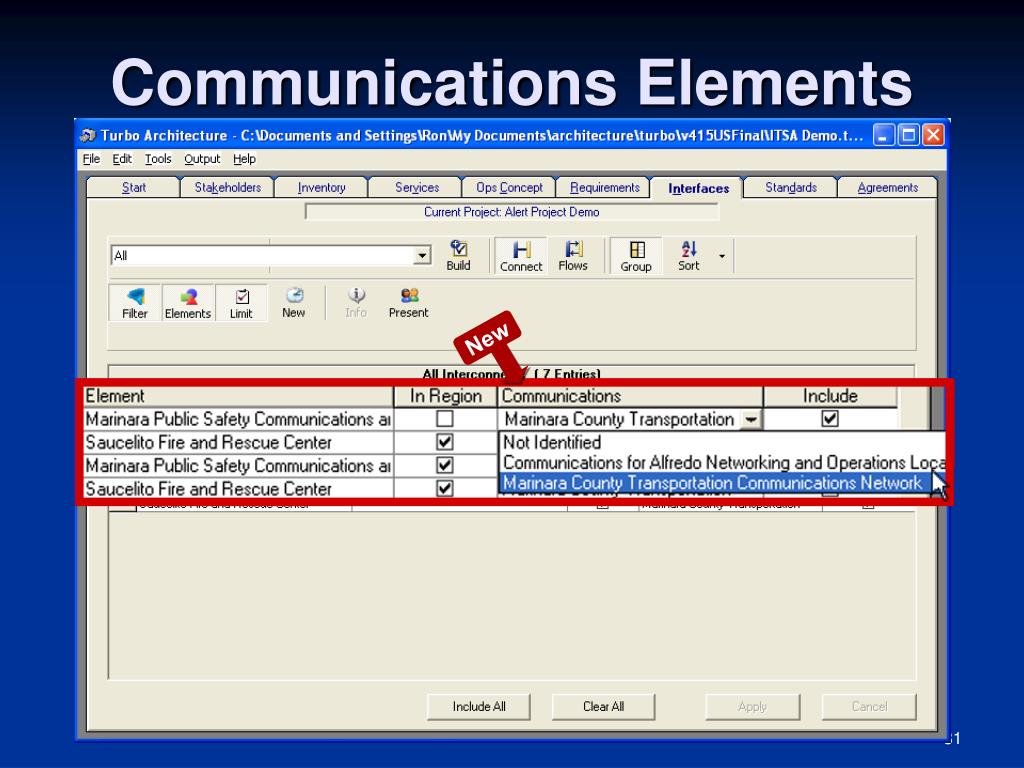Open the Marinara County Transportation communications dropdown arrow

751,419
